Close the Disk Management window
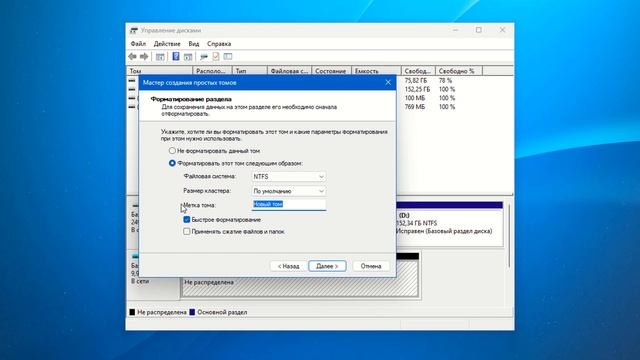The width and height of the screenshot is (640, 360). 502,30
